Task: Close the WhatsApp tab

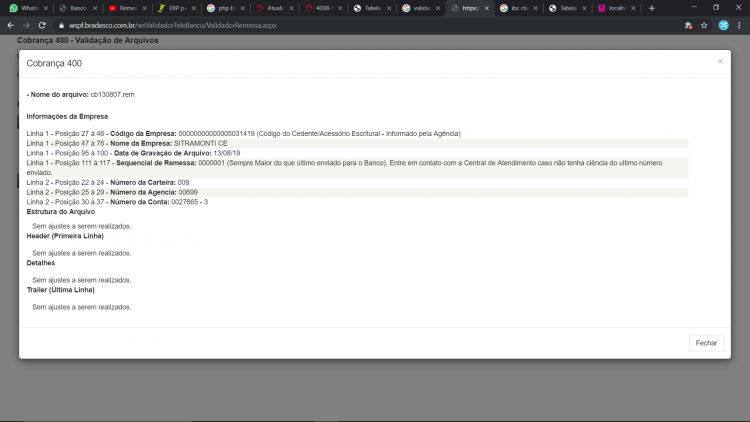Action: tap(46, 8)
